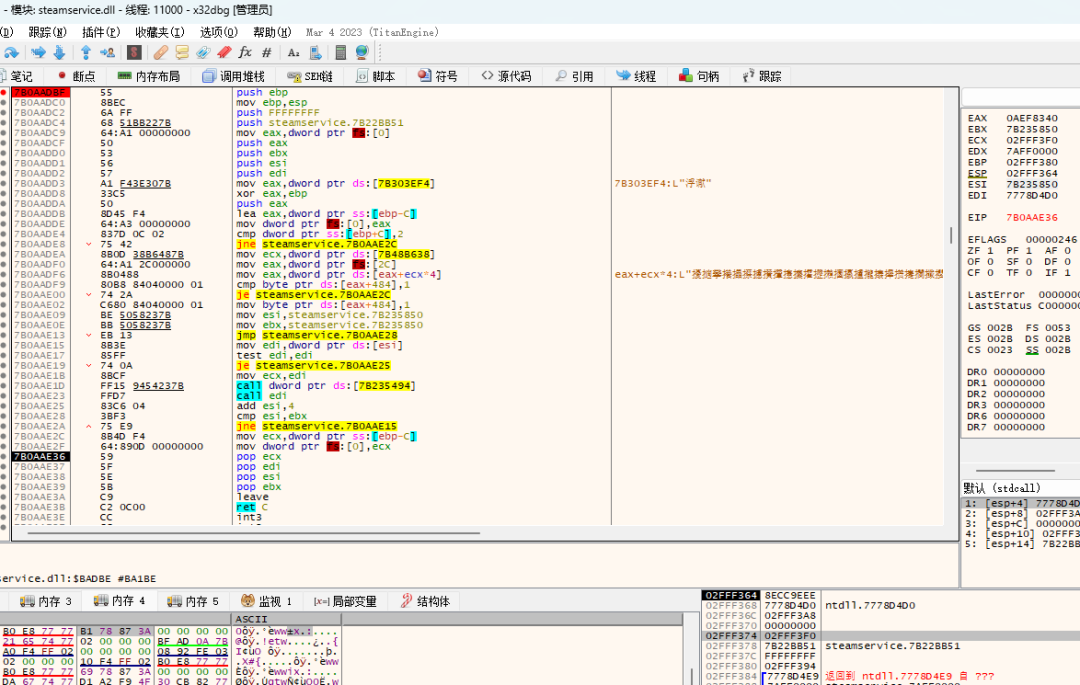Toggle the breakpoint bullet at row 7B0AAE13

[3, 335]
